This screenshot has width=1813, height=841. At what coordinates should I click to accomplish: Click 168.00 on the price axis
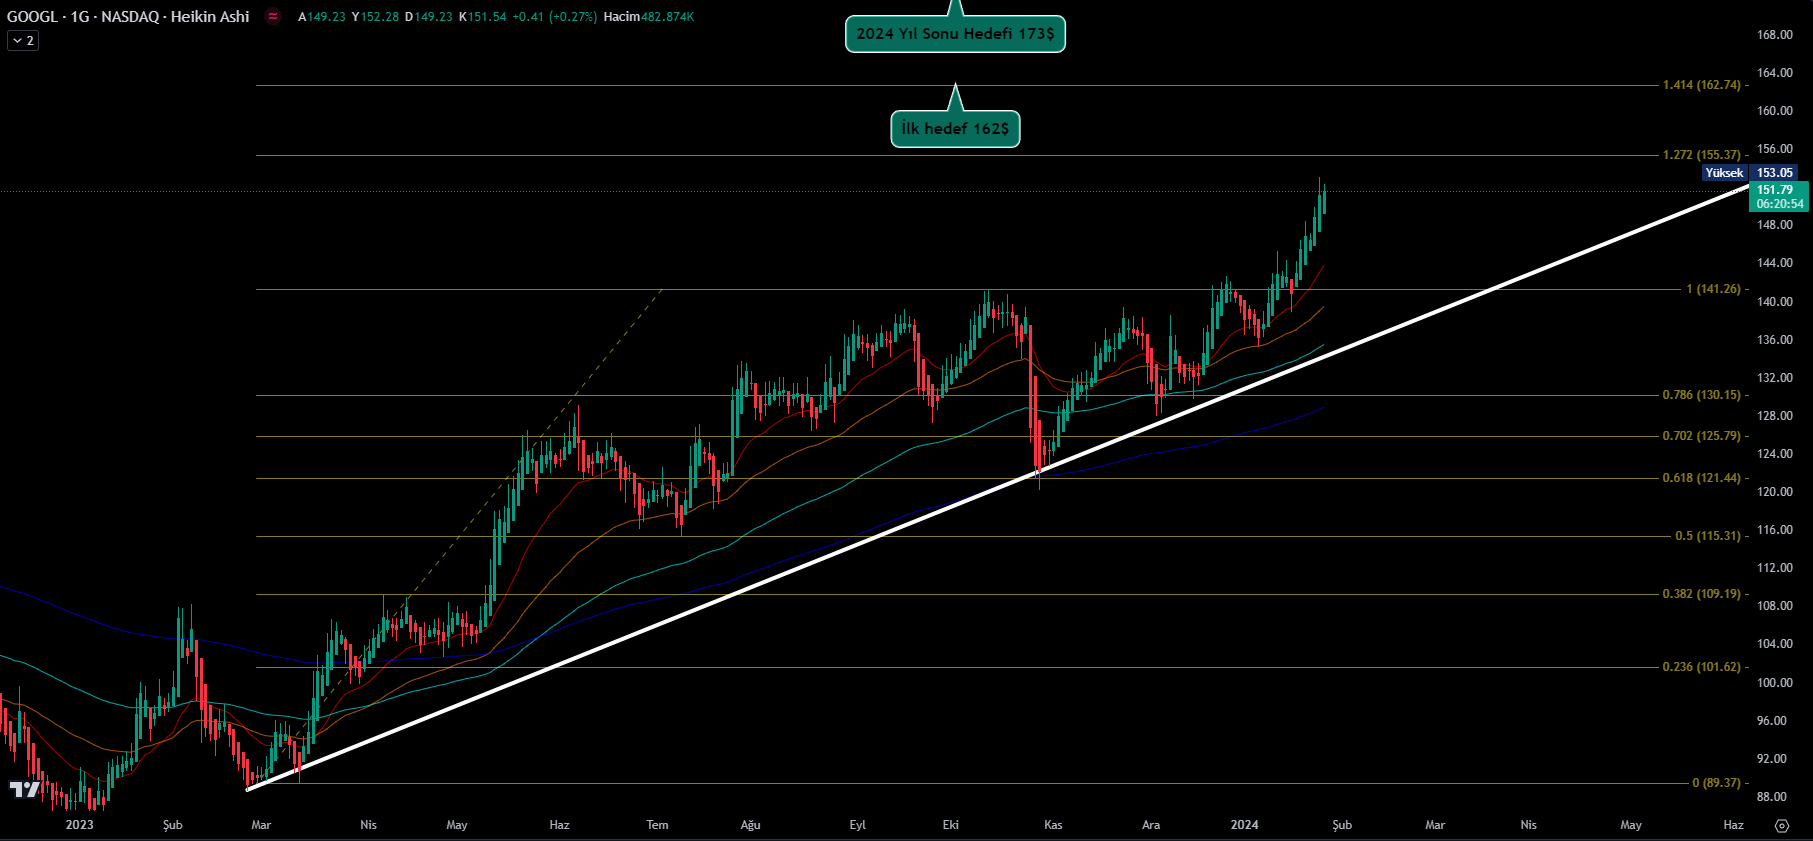coord(1775,35)
